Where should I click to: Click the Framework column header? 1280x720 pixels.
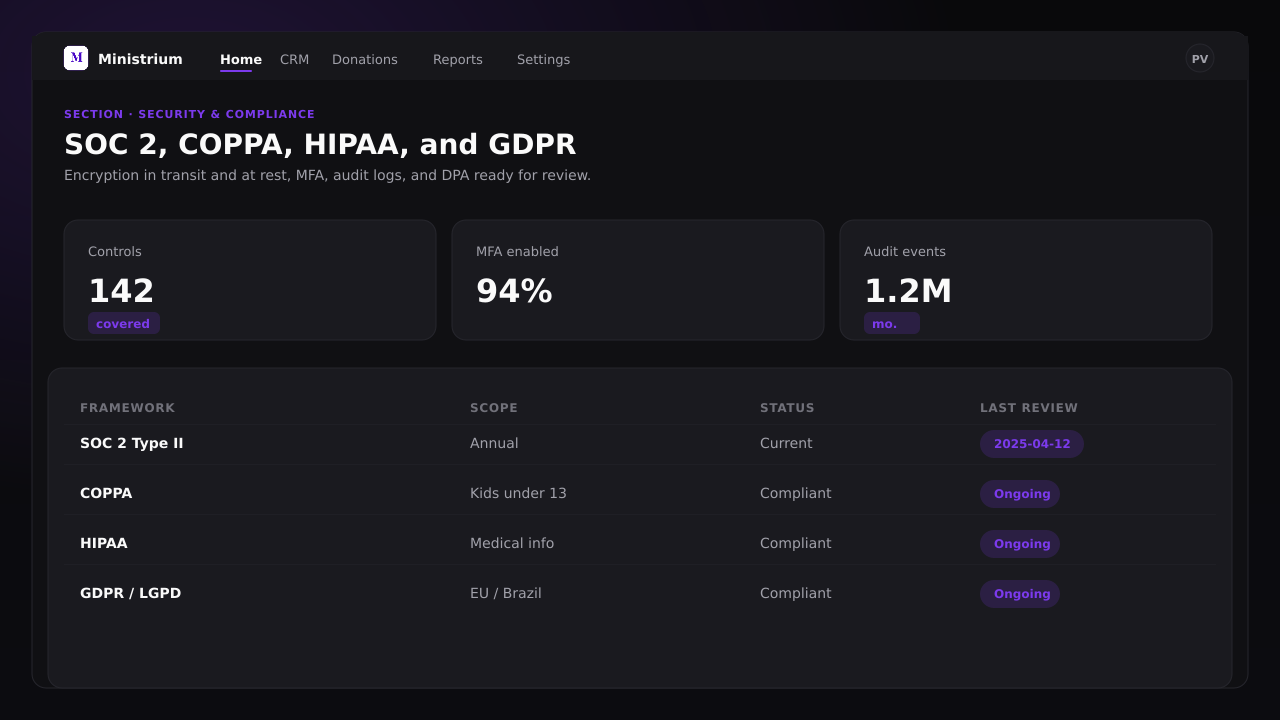[128, 408]
